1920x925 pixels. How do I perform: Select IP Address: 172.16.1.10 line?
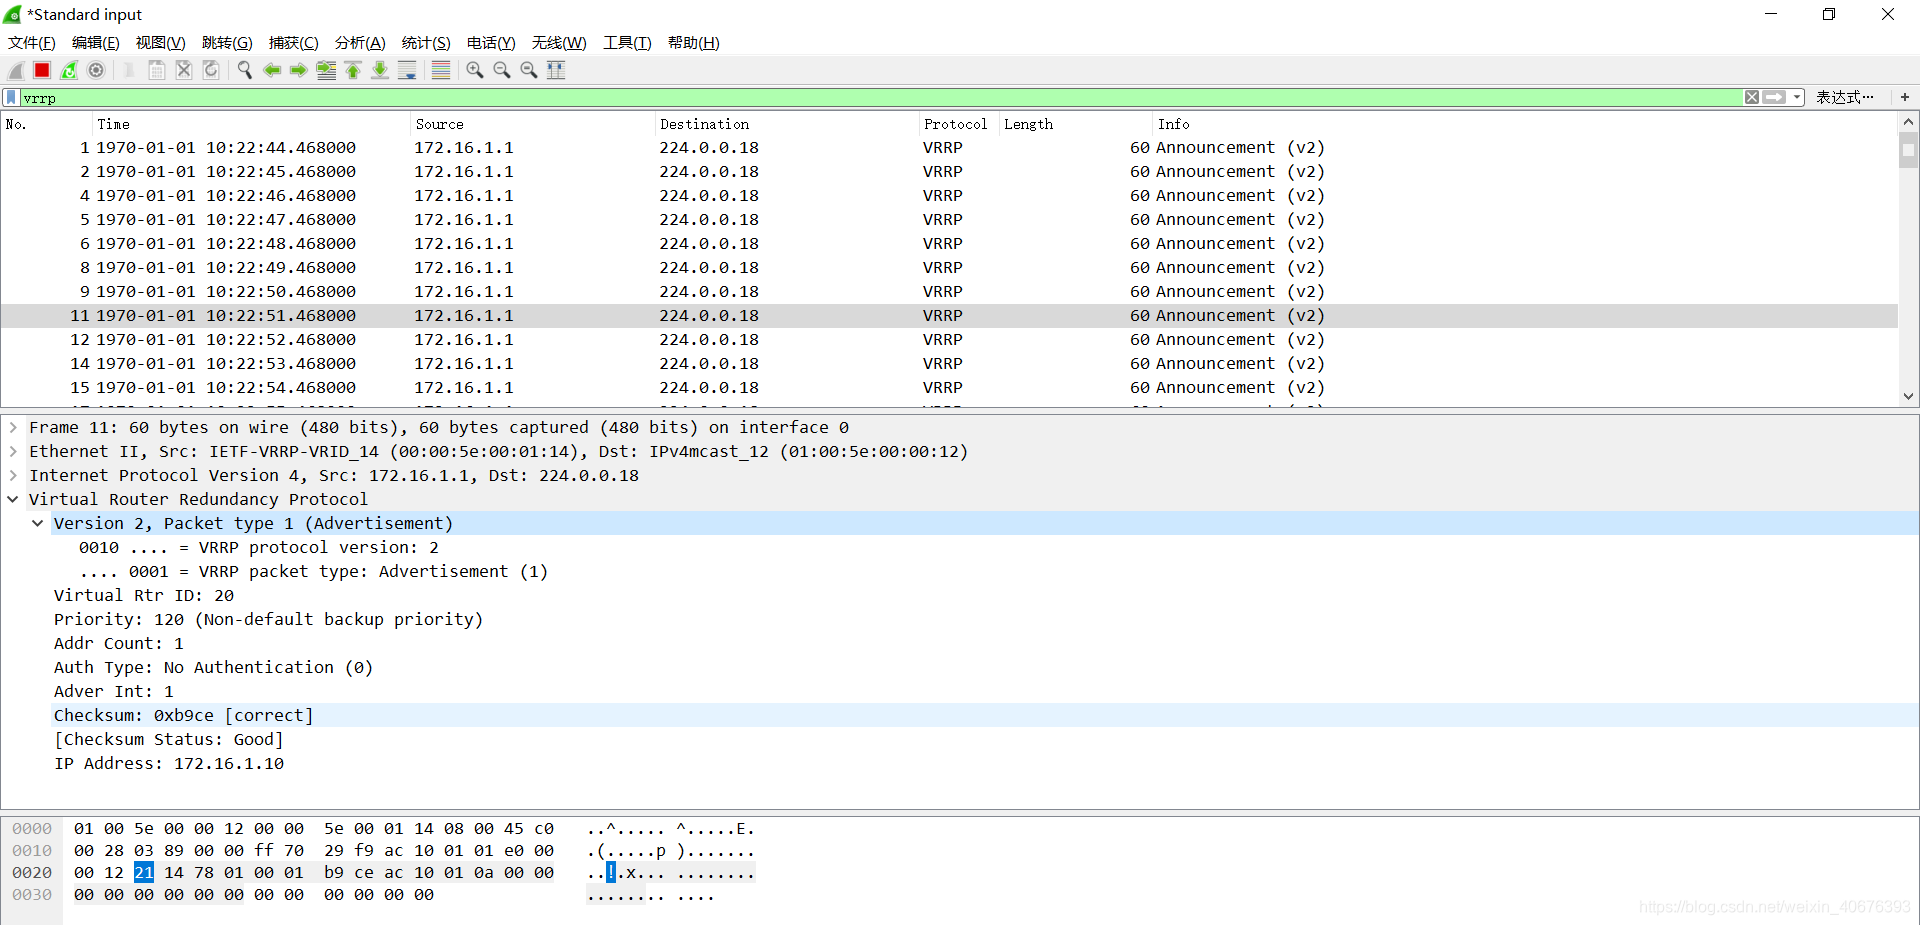(x=169, y=763)
